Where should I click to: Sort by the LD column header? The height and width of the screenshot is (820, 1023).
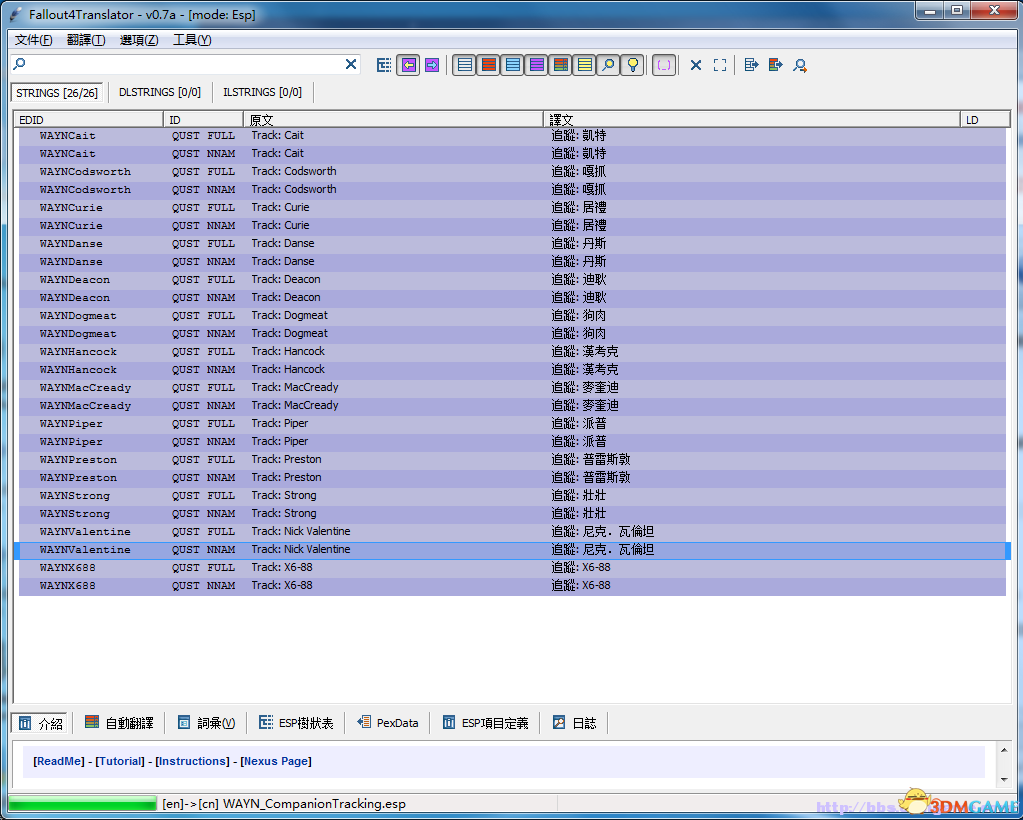pyautogui.click(x=985, y=119)
